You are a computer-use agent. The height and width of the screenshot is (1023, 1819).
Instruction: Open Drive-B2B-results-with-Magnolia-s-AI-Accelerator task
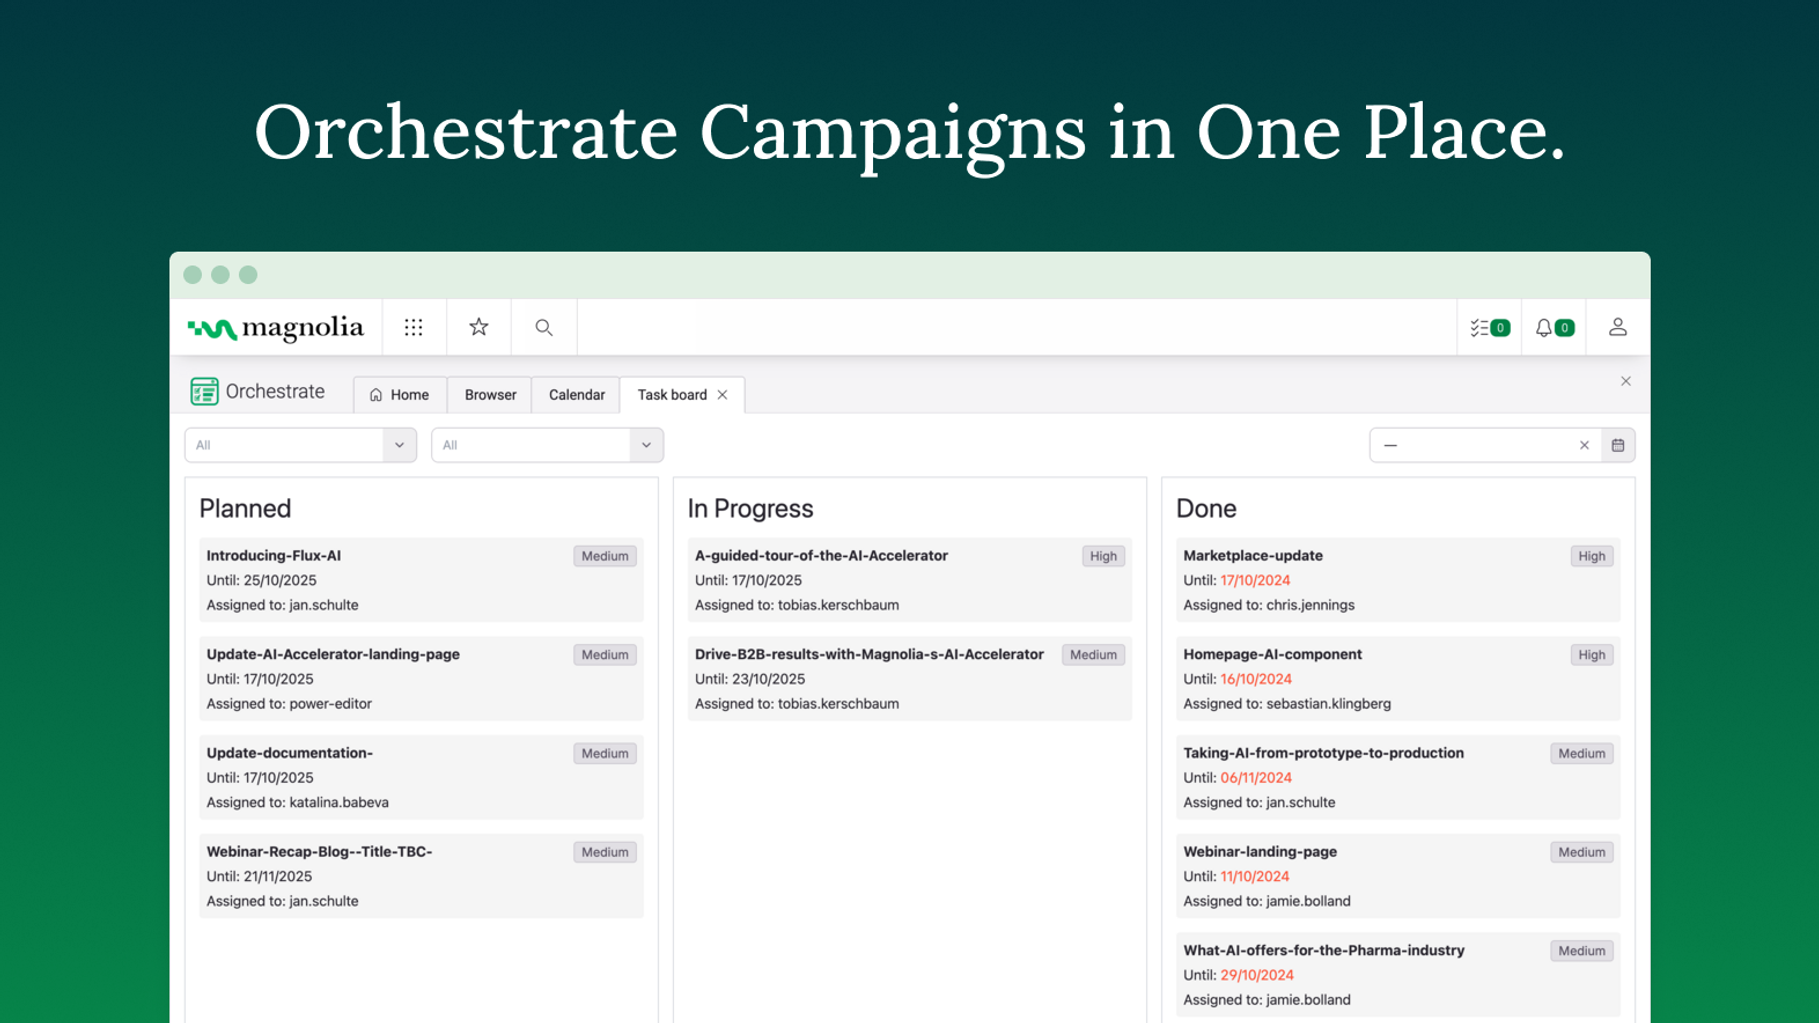pos(909,679)
